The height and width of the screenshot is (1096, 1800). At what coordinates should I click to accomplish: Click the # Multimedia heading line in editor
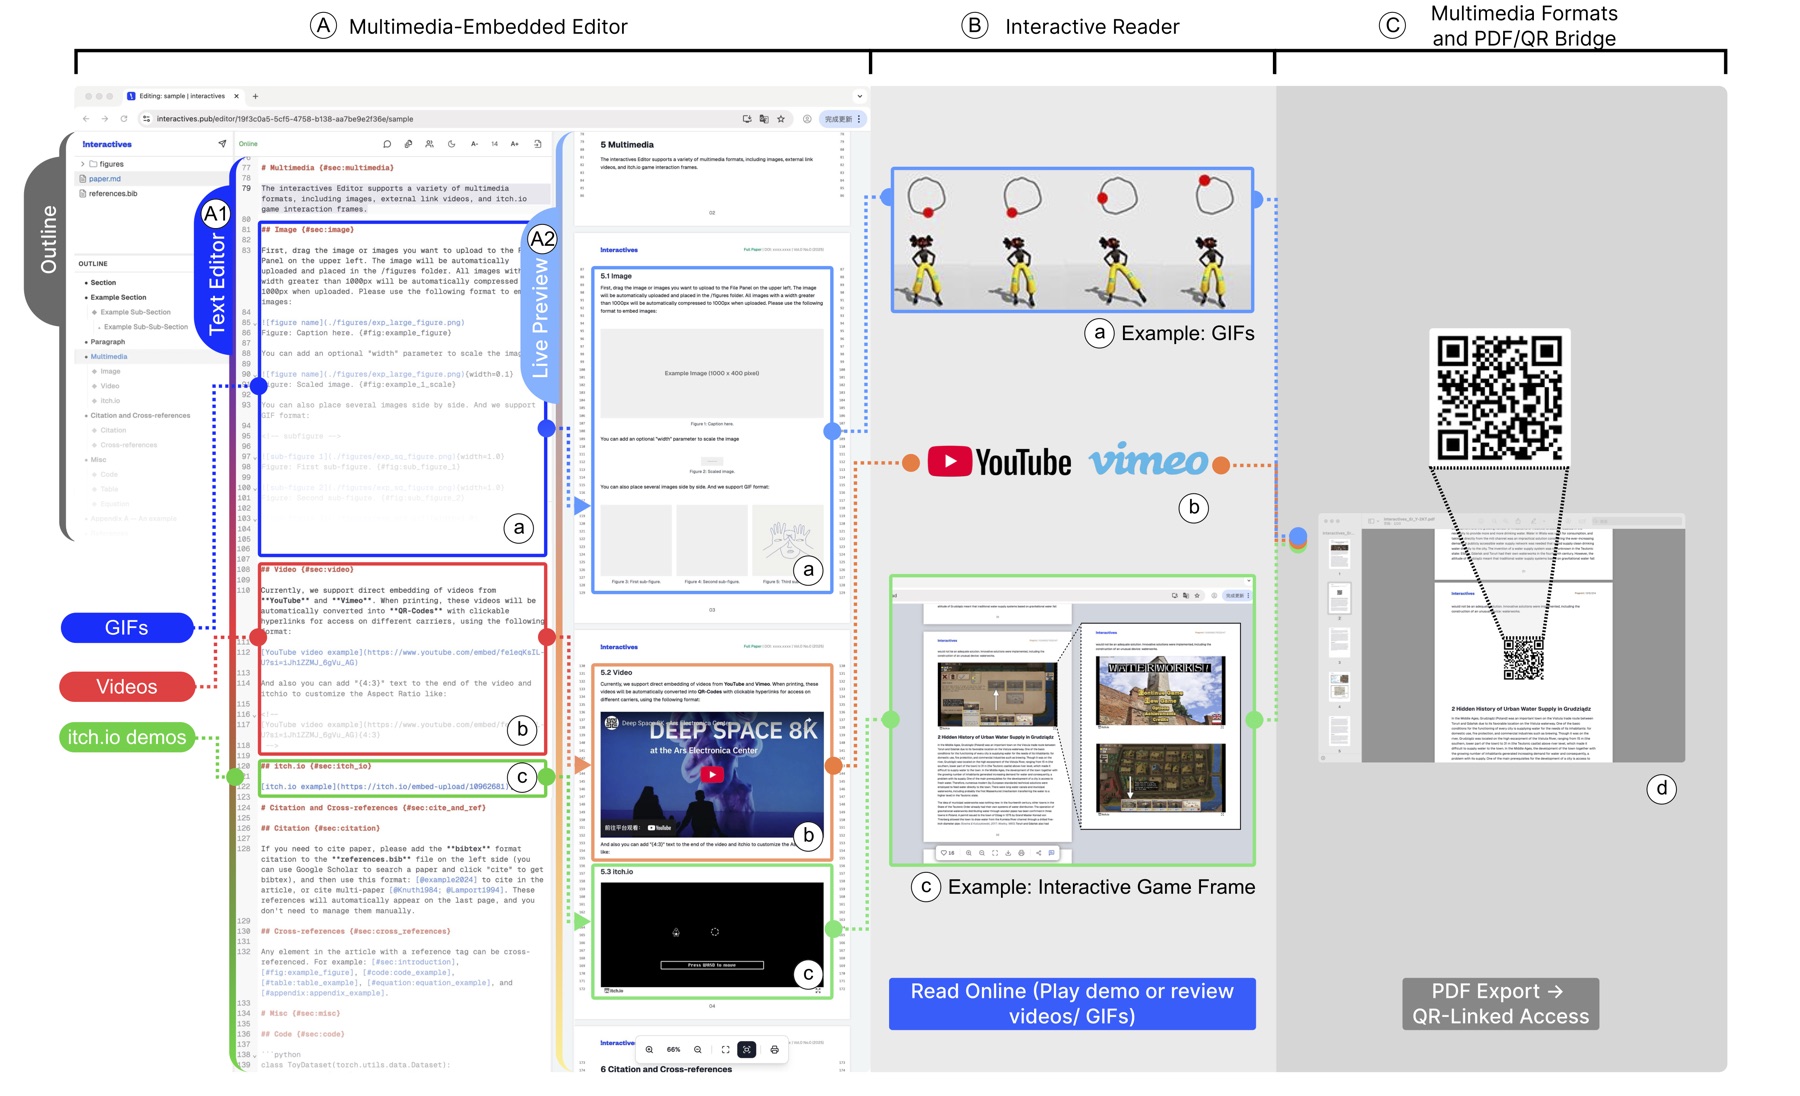point(327,168)
